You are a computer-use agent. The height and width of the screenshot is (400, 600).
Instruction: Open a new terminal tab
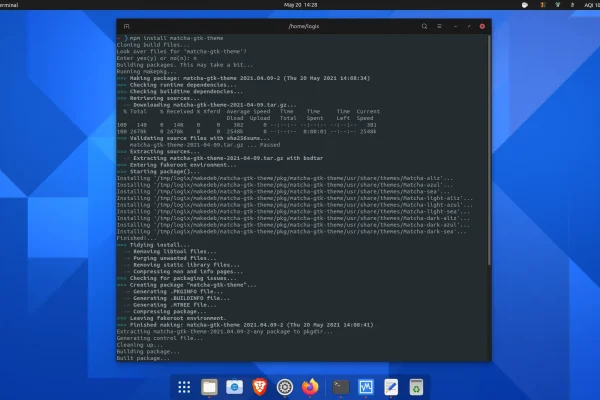[127, 26]
